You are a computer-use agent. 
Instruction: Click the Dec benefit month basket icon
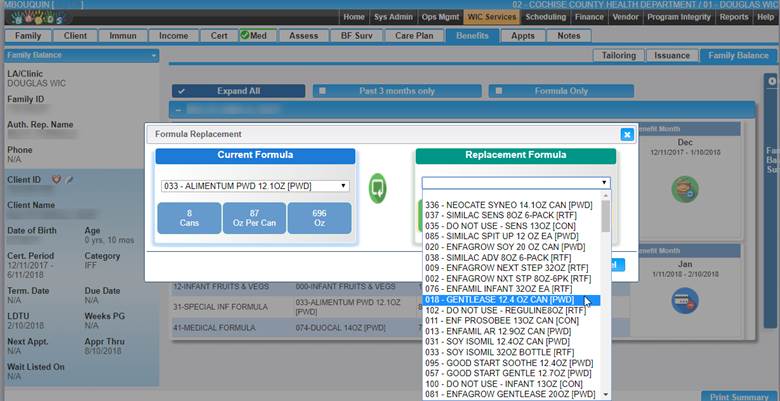(x=685, y=189)
